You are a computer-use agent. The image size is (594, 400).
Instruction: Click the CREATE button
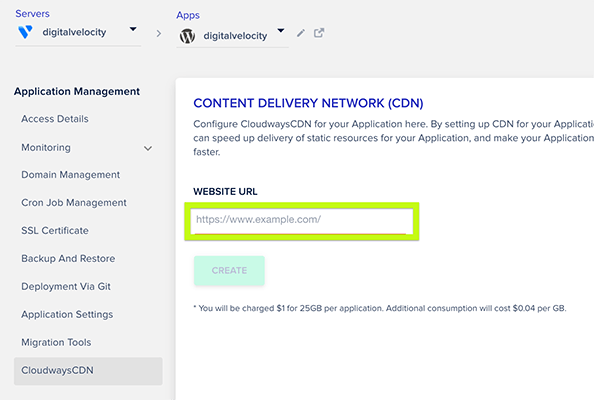click(229, 270)
